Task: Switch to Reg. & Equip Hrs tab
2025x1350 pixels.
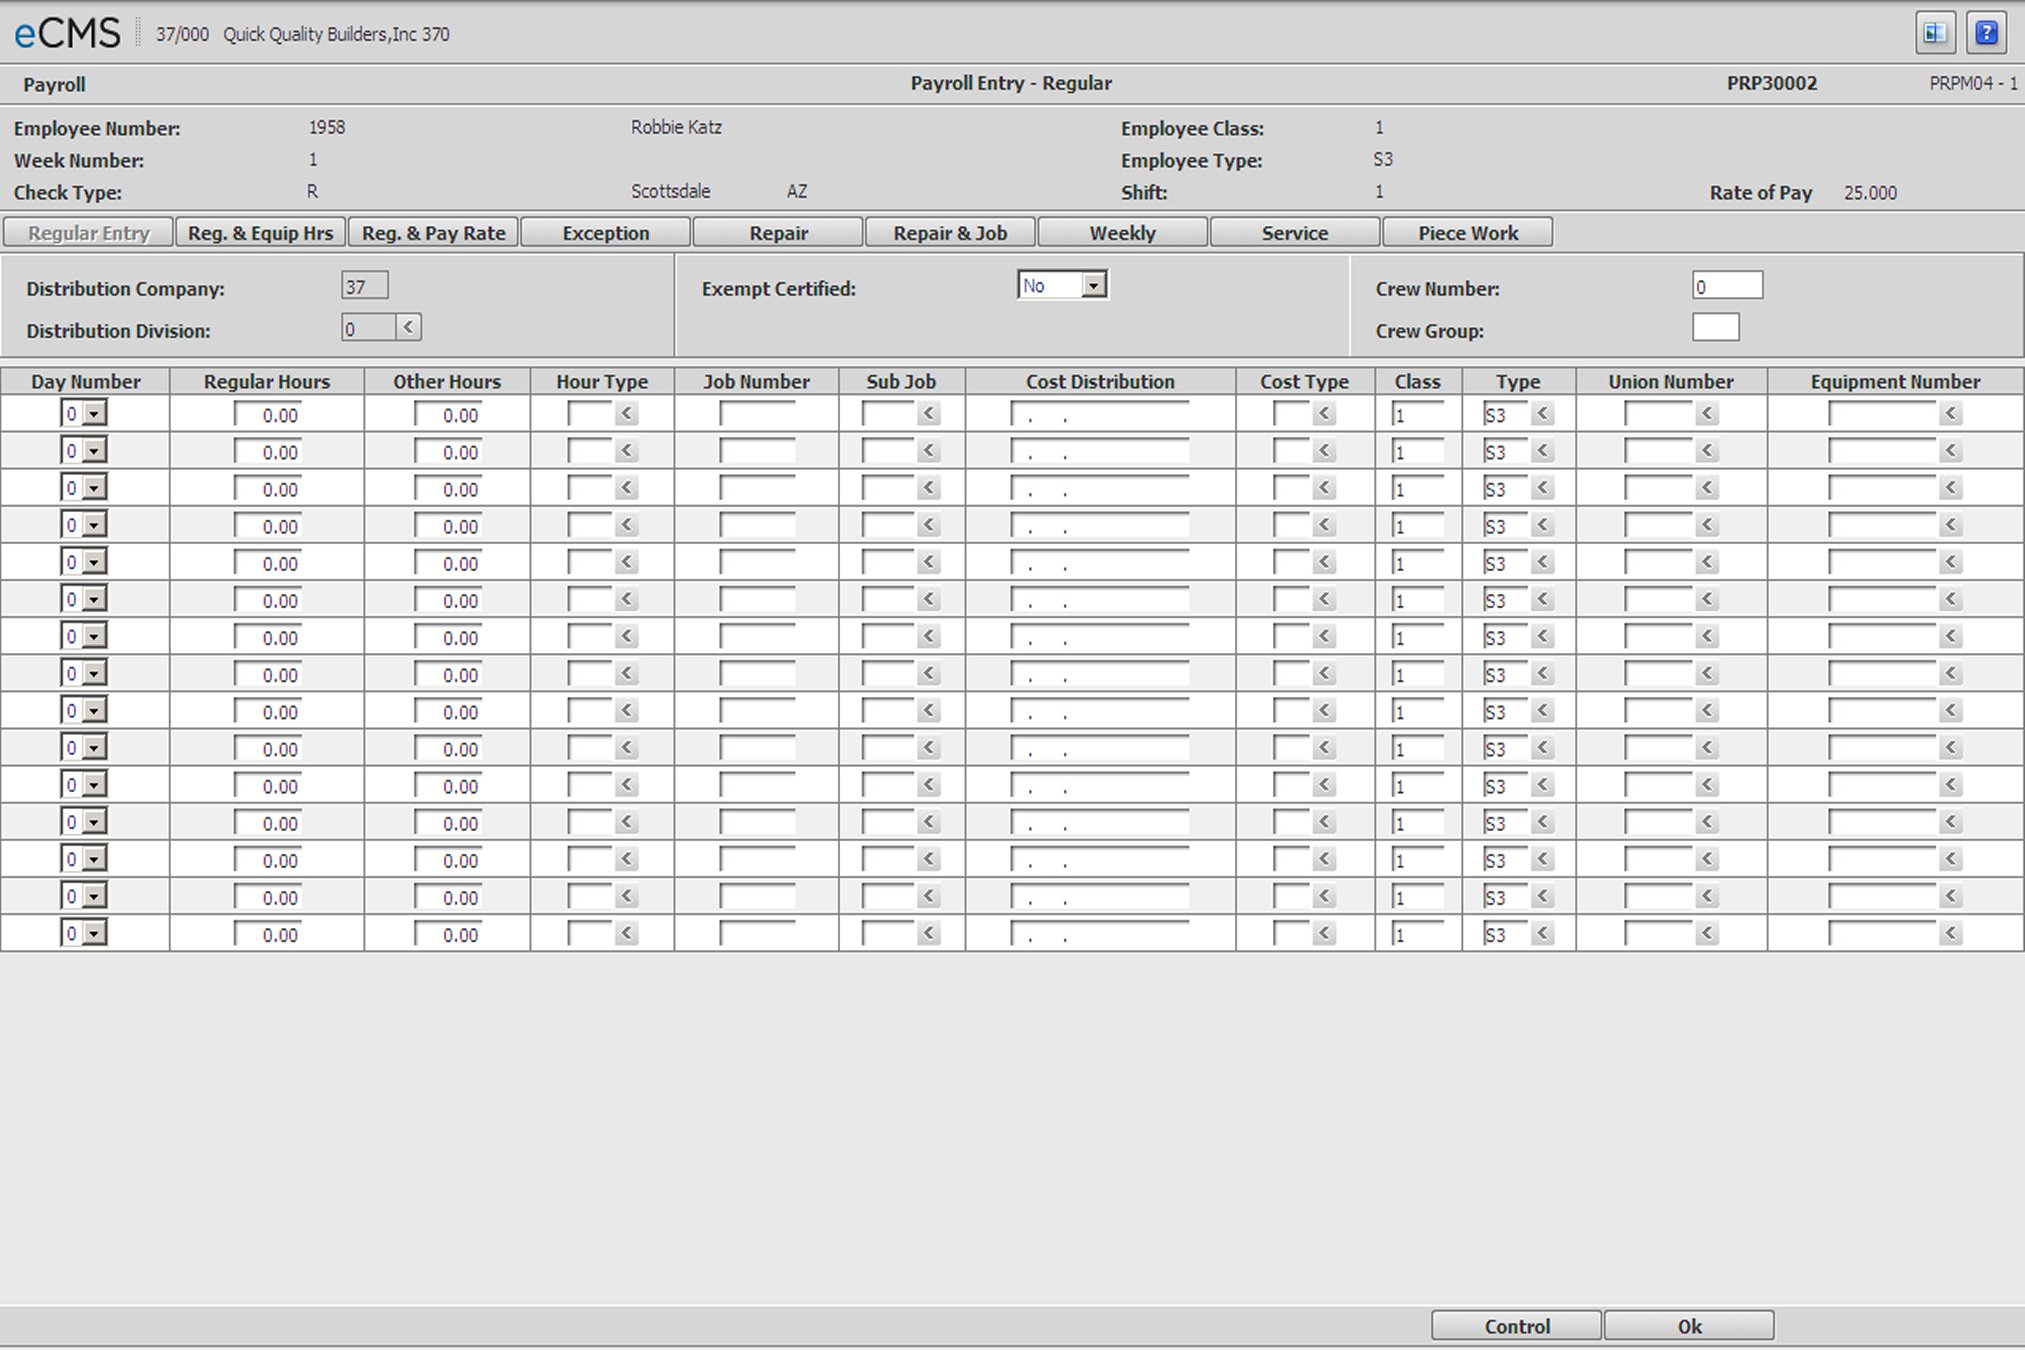Action: pos(261,232)
